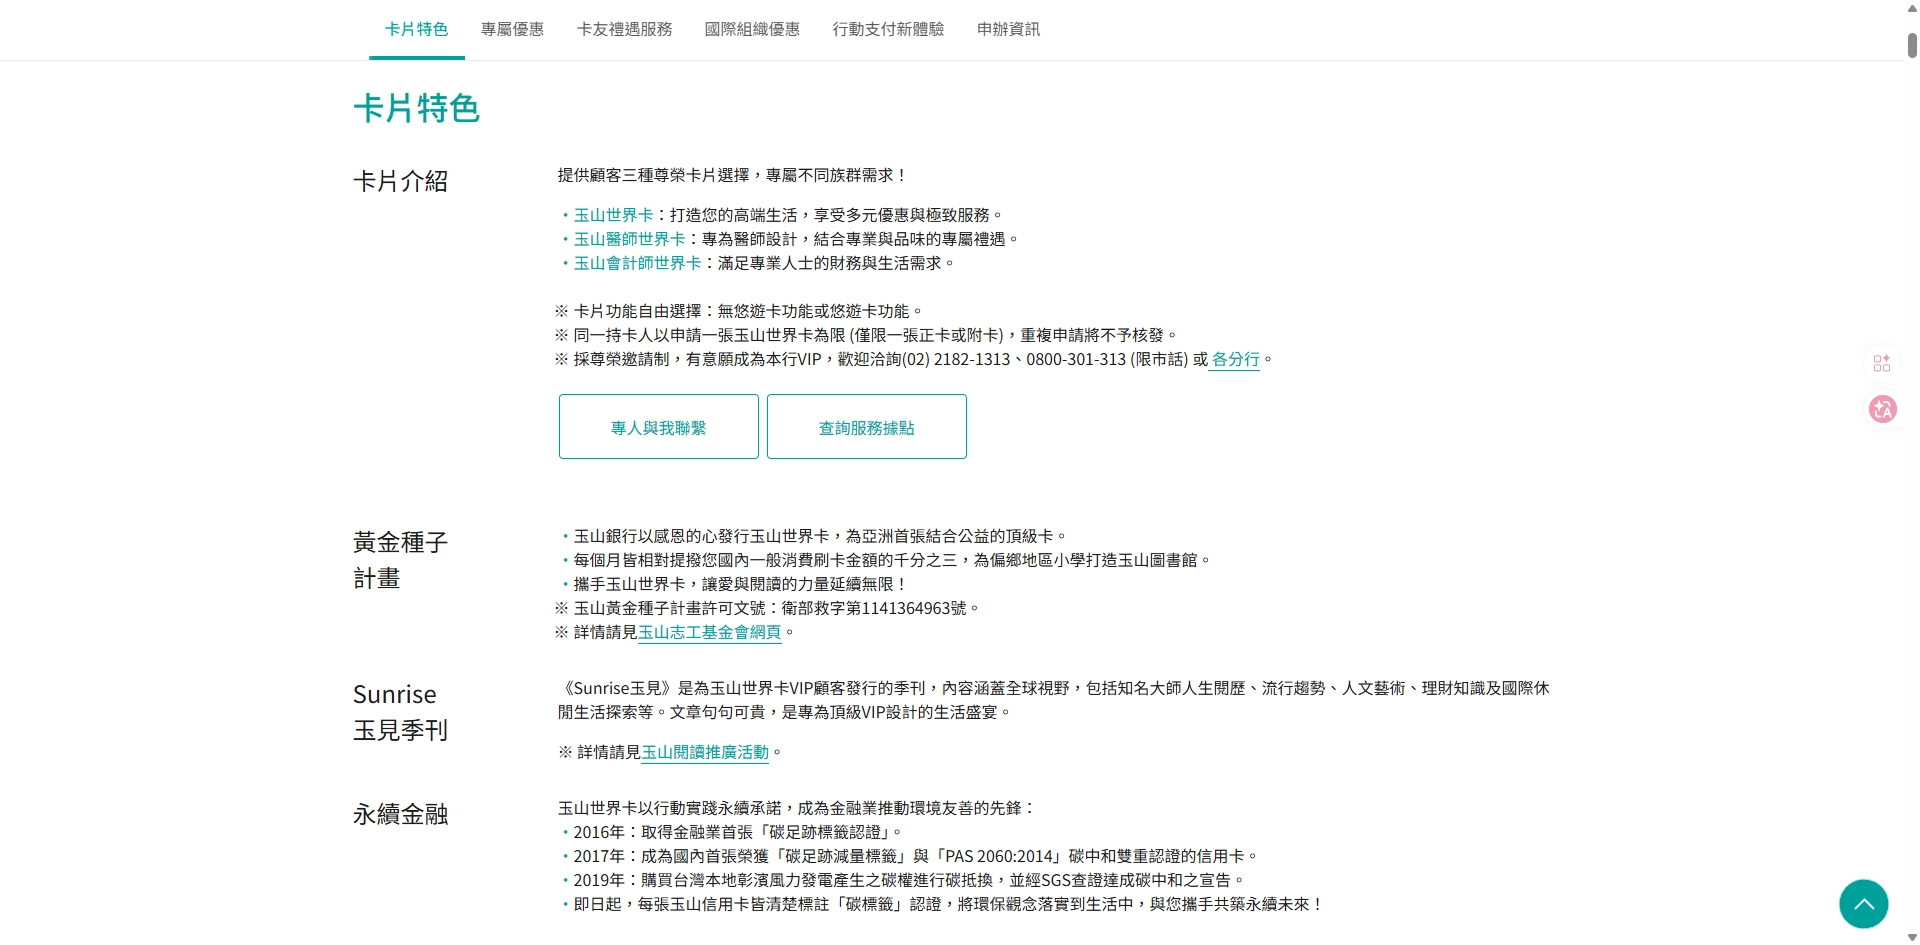Screen dimensions: 1920x945
Task: Click the 黃金種子計畫 section heading
Action: click(x=401, y=560)
